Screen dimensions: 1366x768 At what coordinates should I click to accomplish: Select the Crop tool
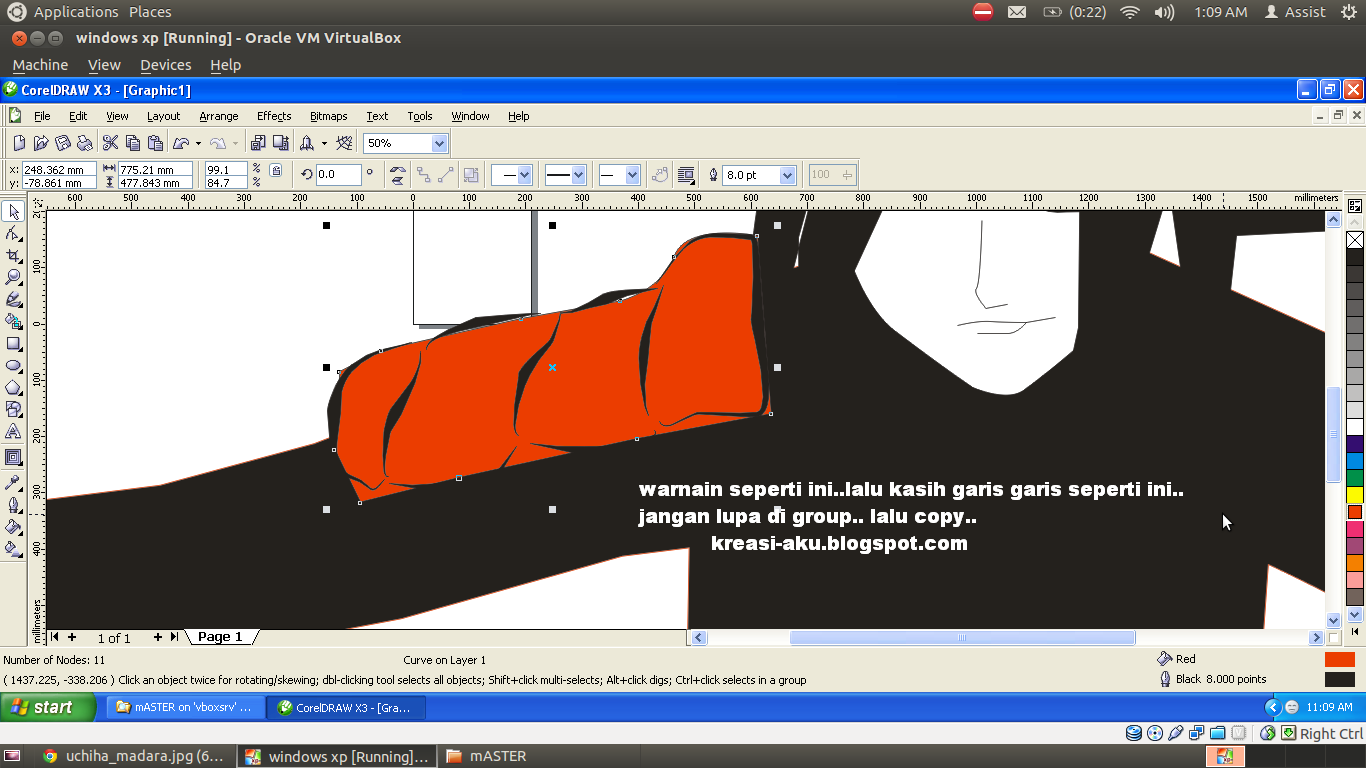[13, 255]
